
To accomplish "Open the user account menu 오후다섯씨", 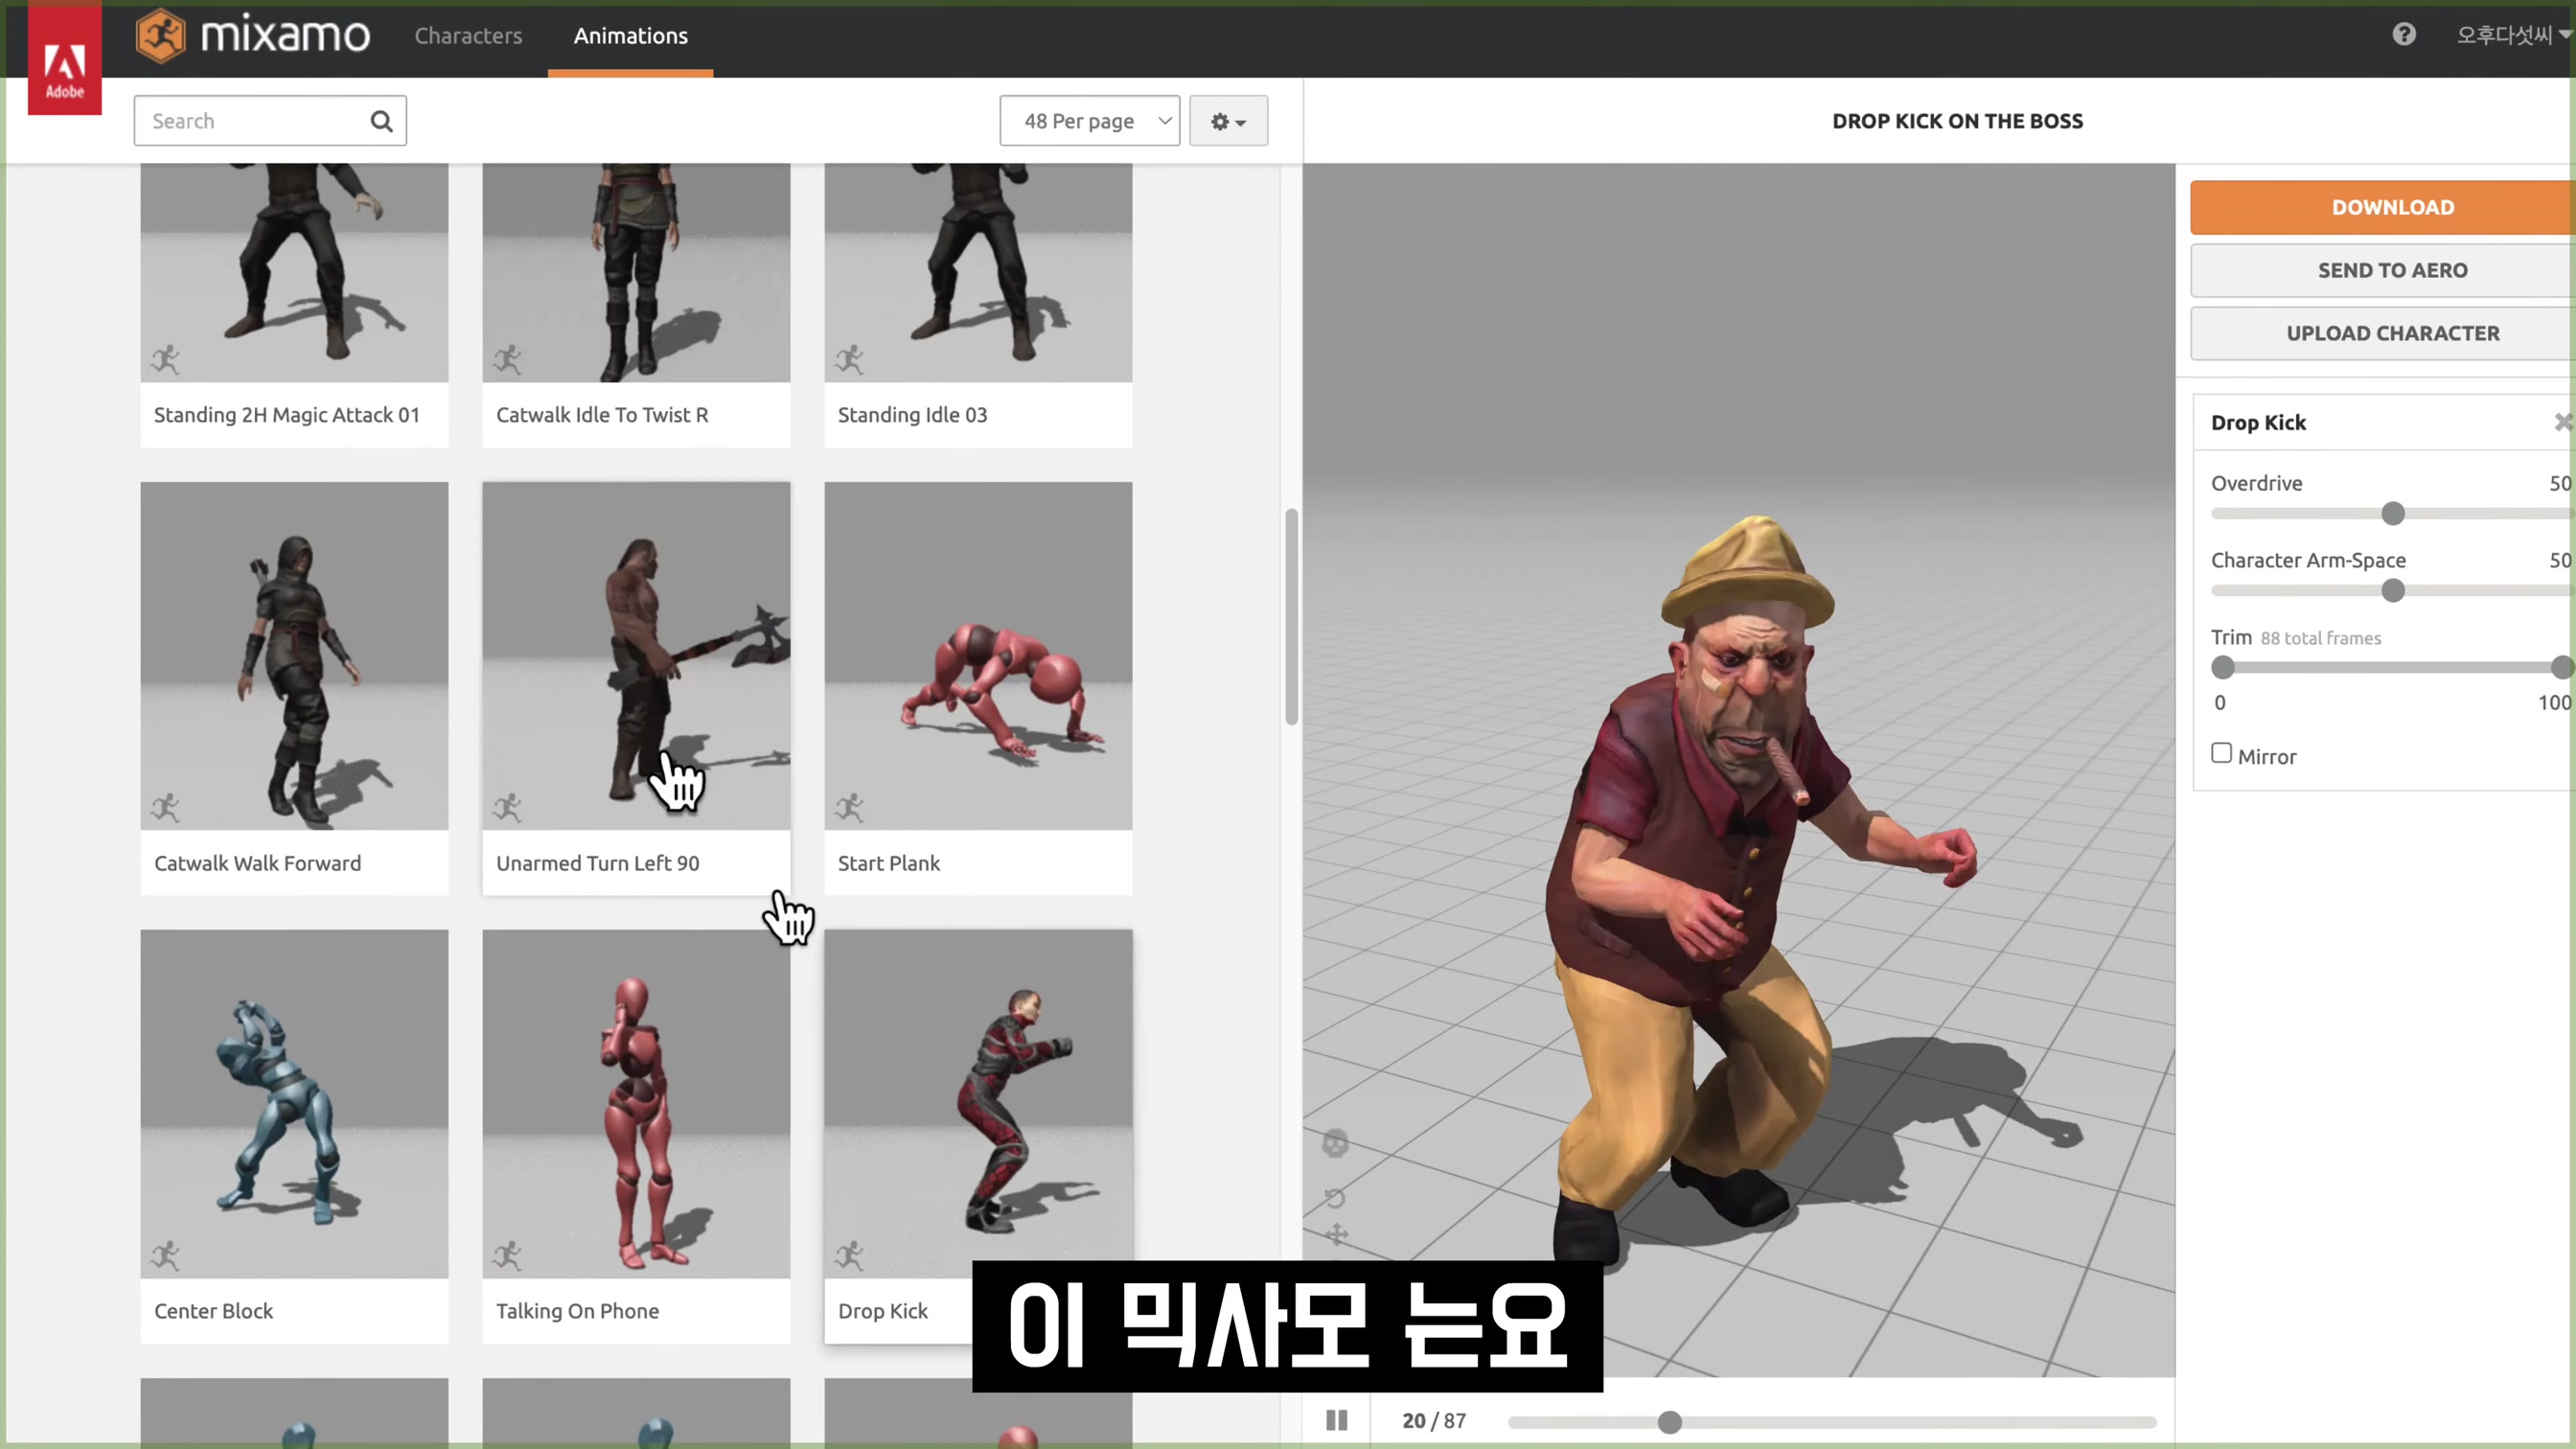I will click(2513, 35).
